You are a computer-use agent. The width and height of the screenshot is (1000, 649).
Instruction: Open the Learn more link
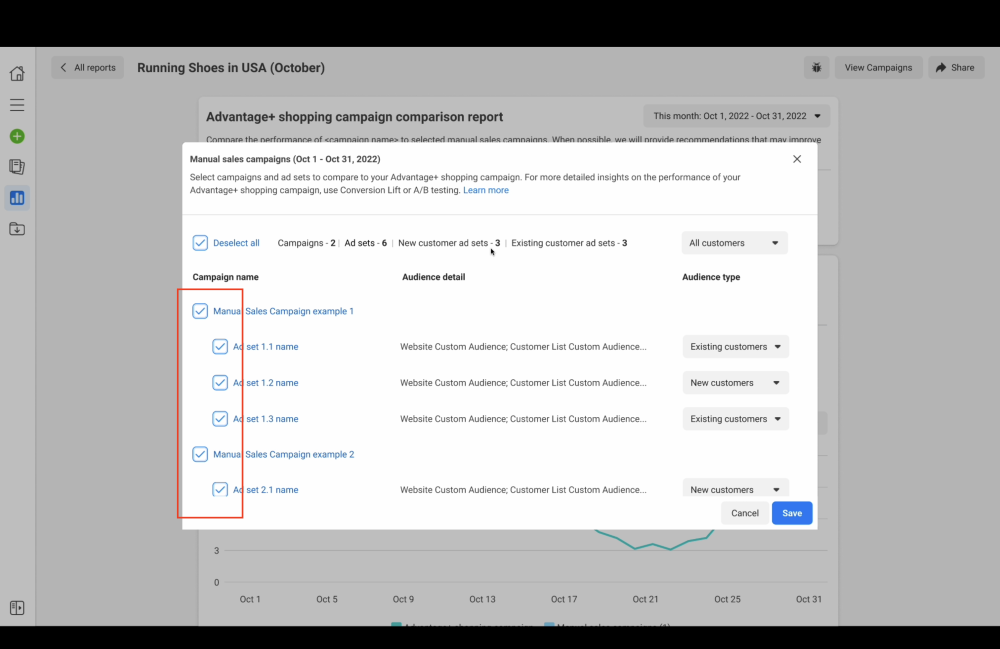[486, 190]
